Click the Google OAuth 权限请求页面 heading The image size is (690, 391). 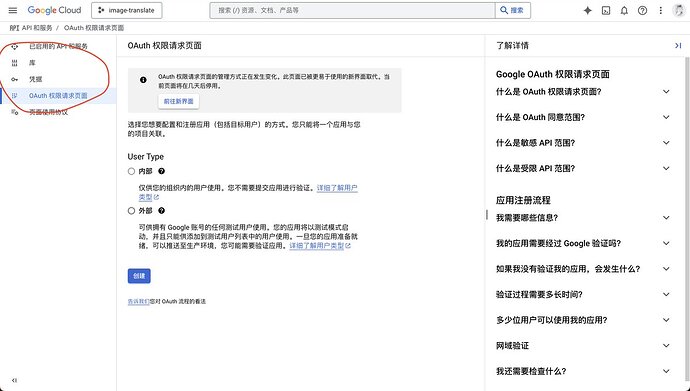[x=553, y=74]
